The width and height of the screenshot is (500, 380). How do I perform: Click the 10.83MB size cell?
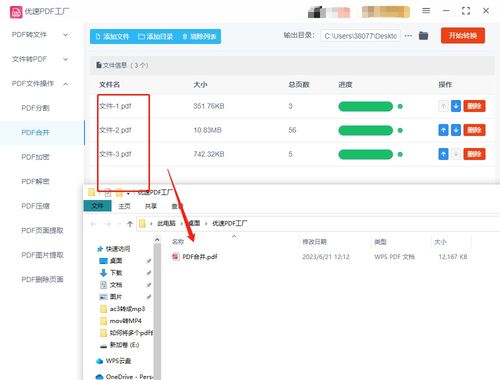(x=207, y=130)
